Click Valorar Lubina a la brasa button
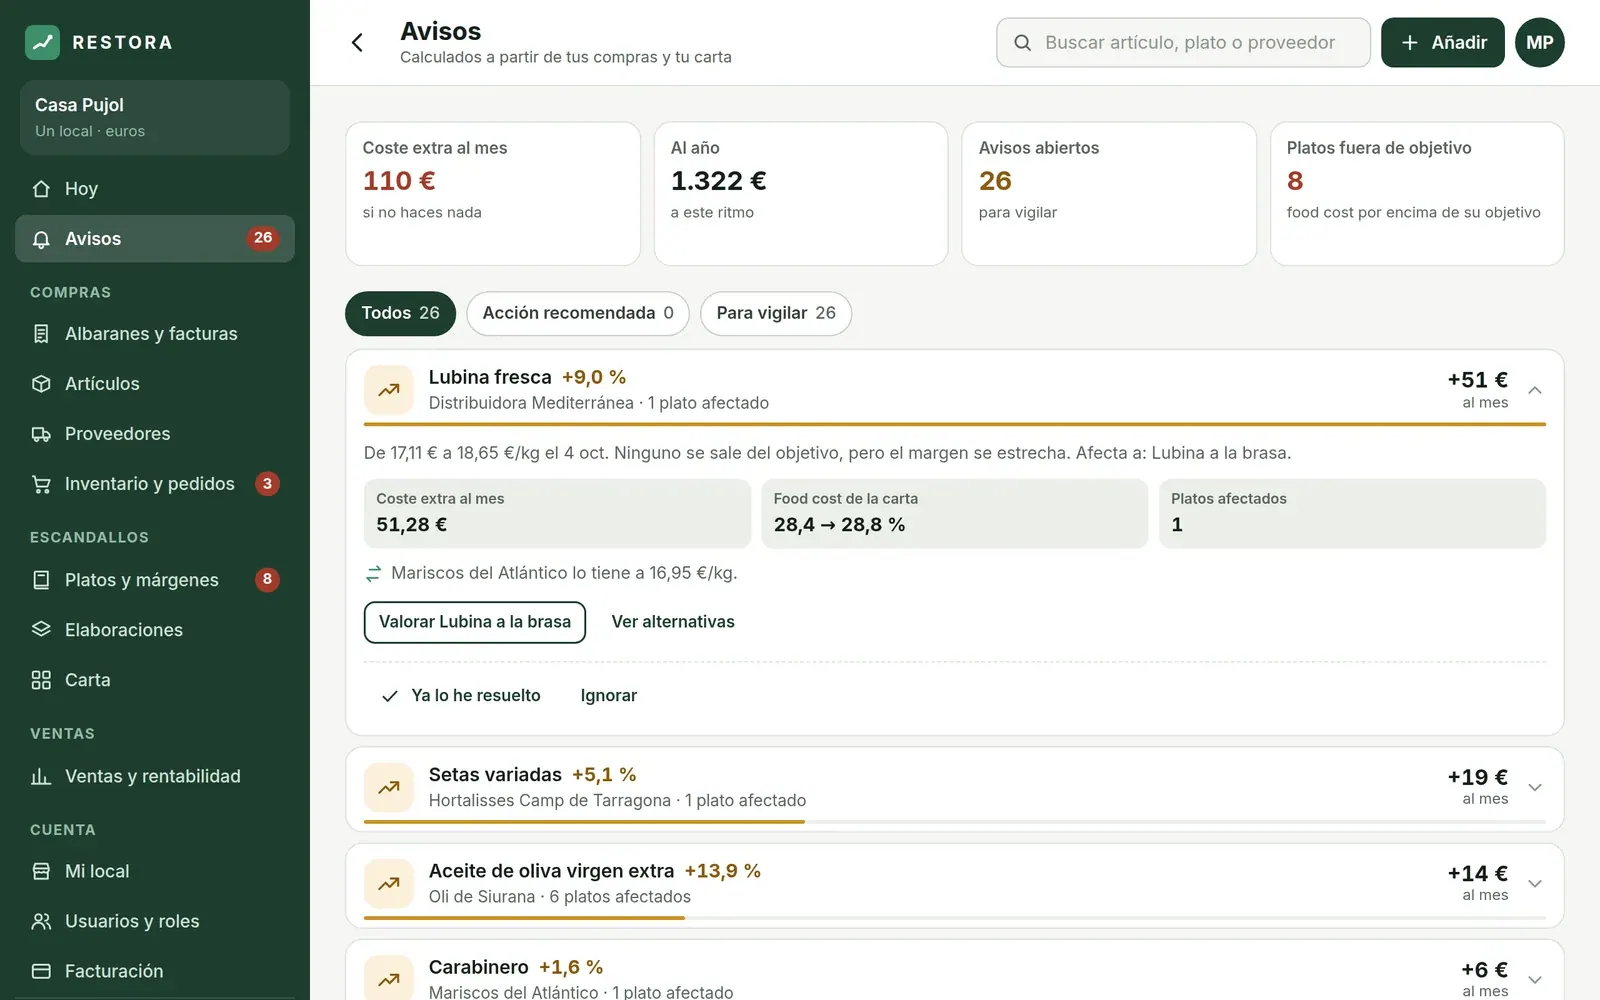This screenshot has width=1600, height=1000. pos(475,622)
